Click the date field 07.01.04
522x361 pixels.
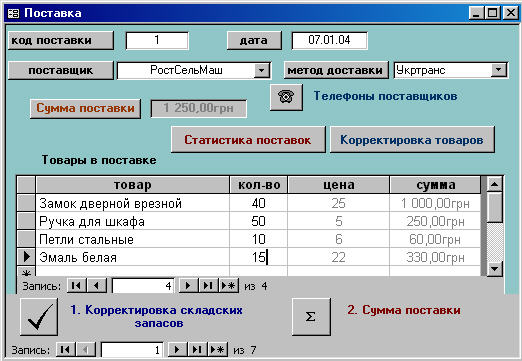[329, 40]
